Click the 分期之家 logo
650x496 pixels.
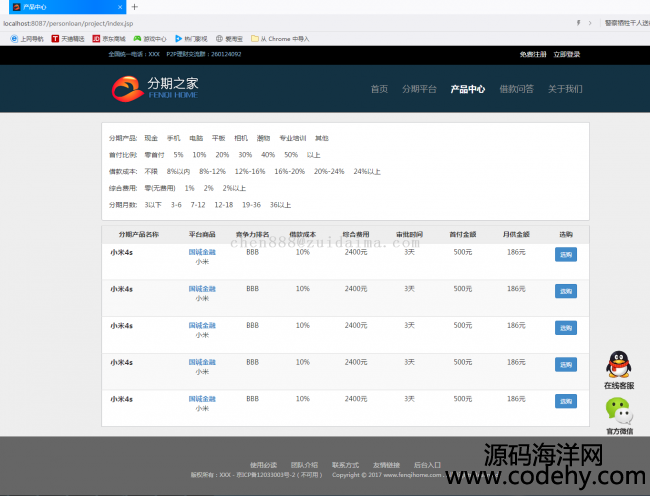155,89
